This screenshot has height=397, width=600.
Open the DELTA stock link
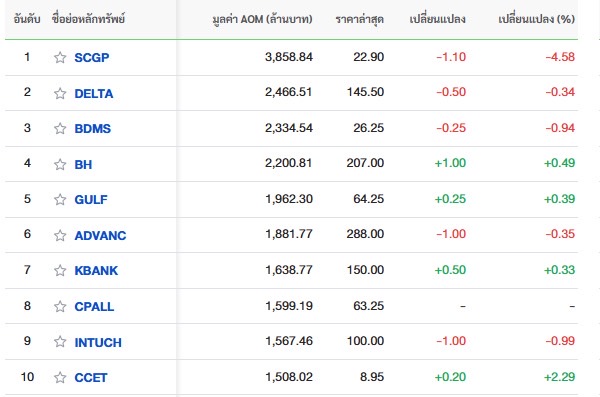click(x=94, y=93)
